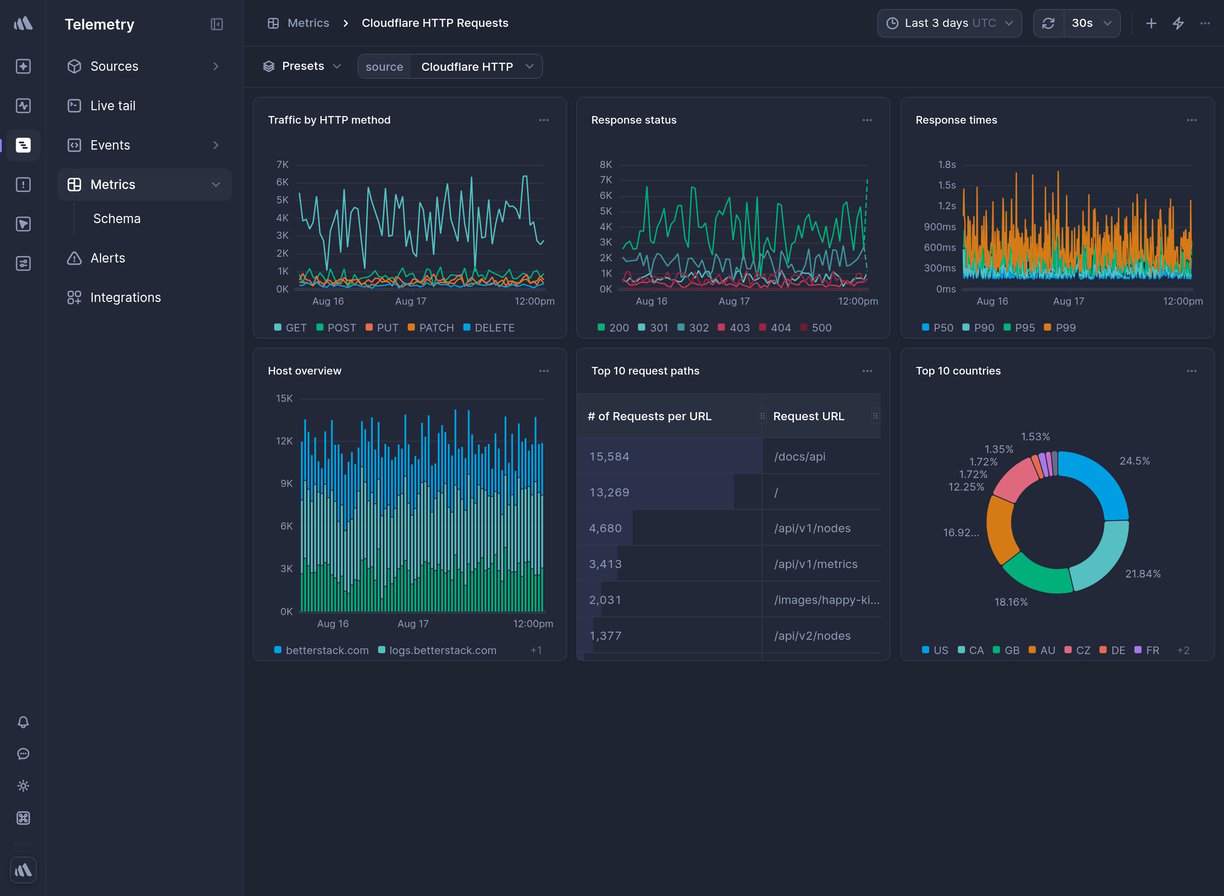The image size is (1224, 896).
Task: Expand the Events chevron
Action: (x=216, y=145)
